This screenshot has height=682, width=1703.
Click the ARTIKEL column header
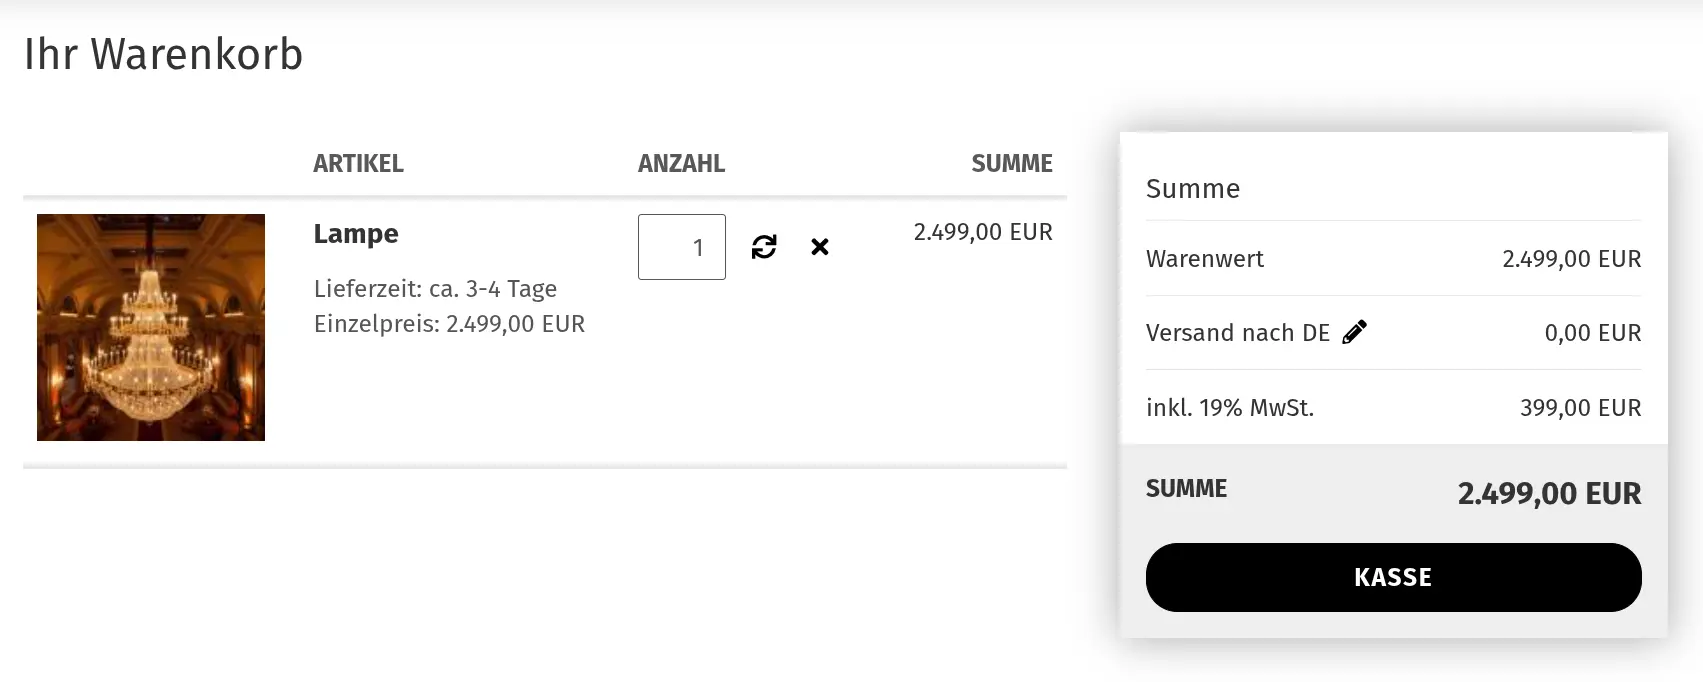(x=358, y=164)
